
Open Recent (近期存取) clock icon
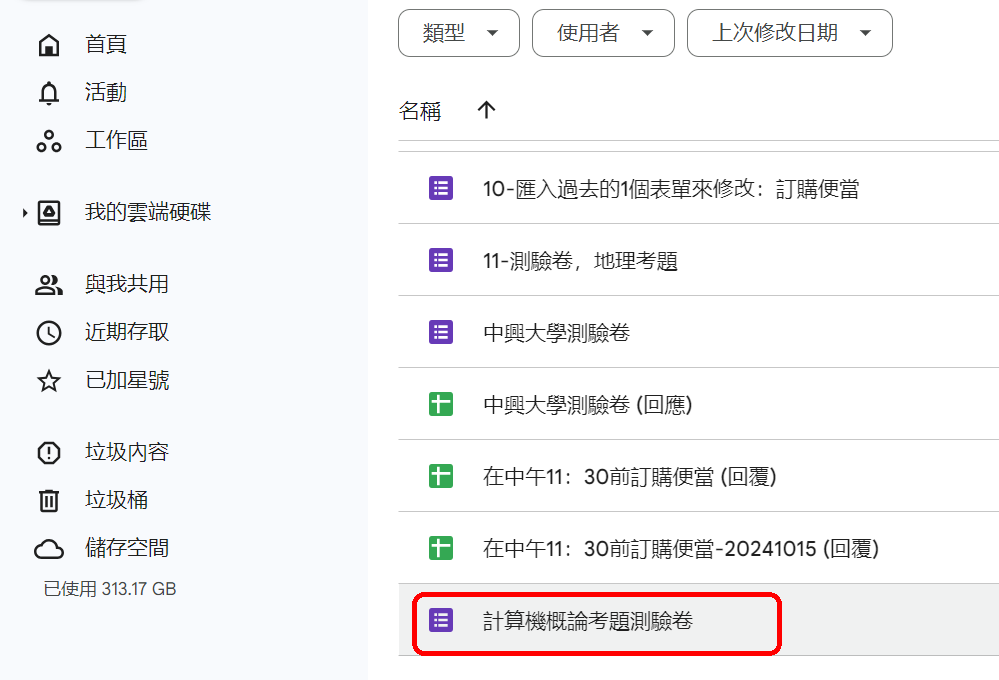point(48,333)
